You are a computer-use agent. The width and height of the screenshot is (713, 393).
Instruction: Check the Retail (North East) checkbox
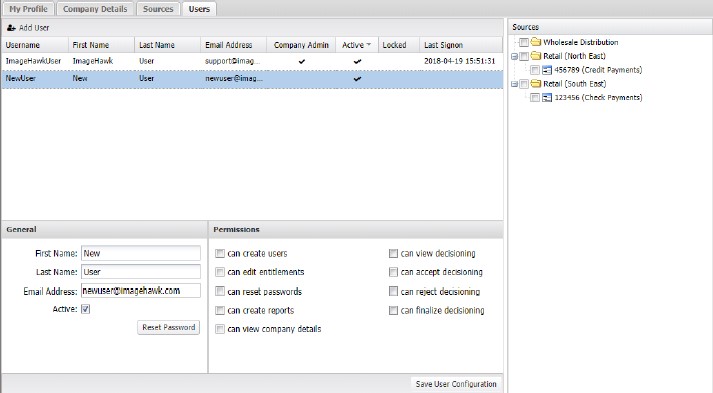[x=524, y=56]
